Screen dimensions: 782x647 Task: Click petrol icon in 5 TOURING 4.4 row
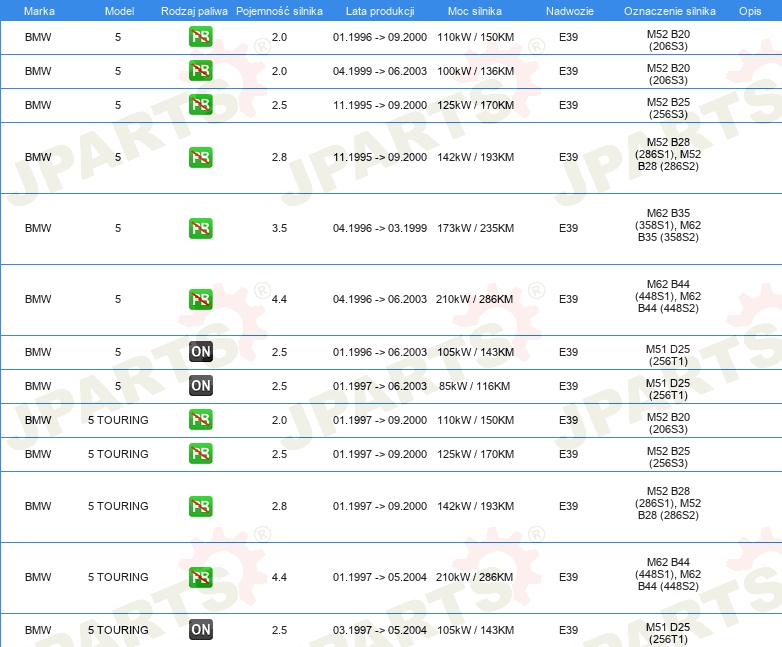tap(200, 577)
